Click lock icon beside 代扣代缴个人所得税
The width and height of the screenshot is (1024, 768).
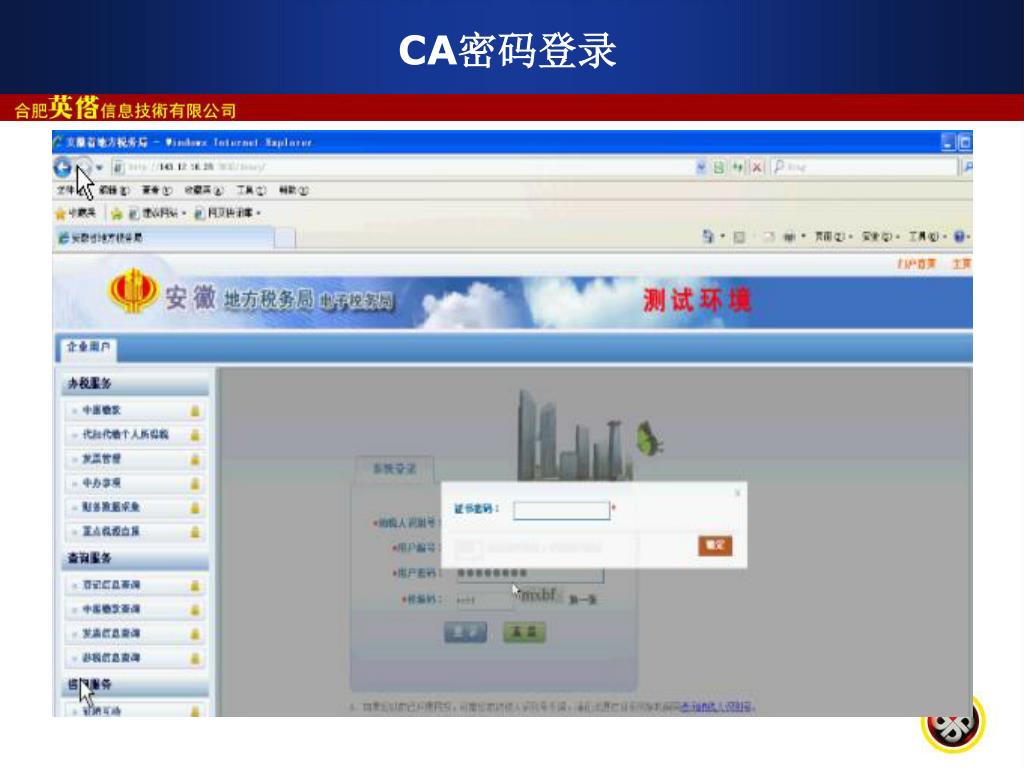pos(195,435)
